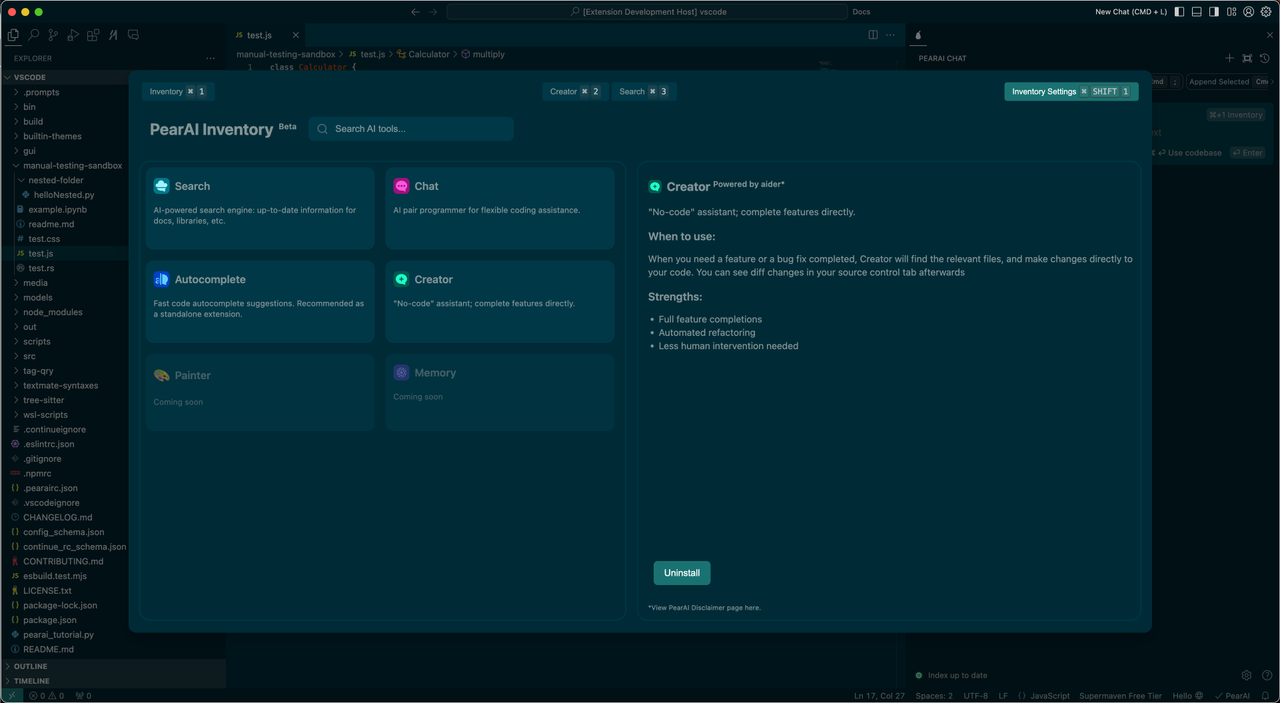This screenshot has width=1280, height=703.
Task: Click the Autocomplete tool icon
Action: click(x=161, y=280)
